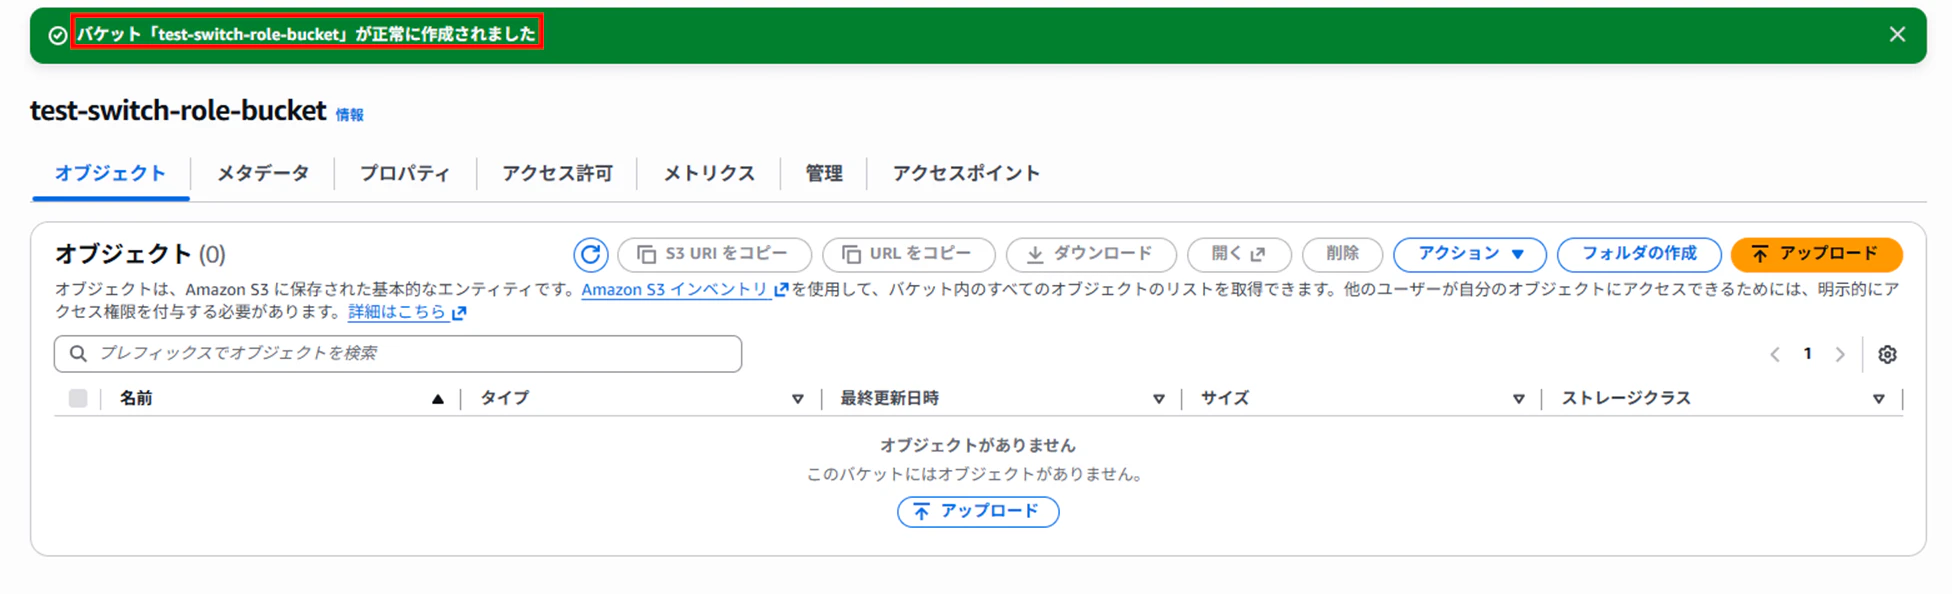Dismiss the green success banner
The width and height of the screenshot is (1952, 594).
1897,35
